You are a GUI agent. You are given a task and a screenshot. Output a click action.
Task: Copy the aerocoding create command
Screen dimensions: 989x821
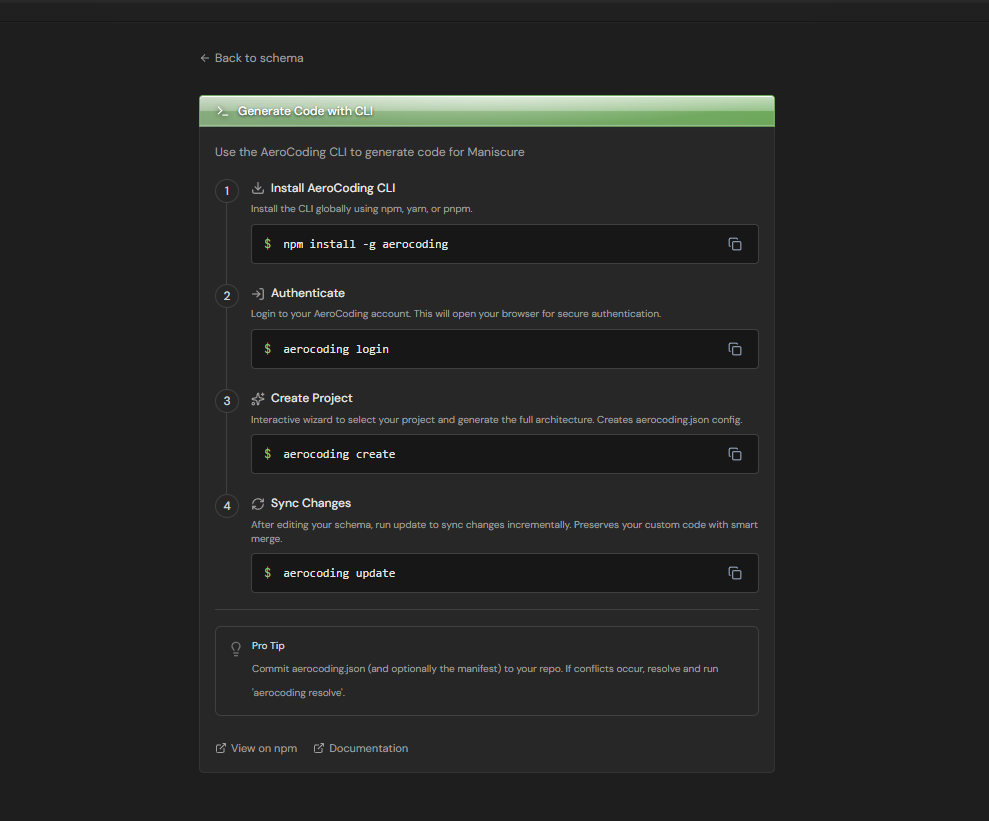[x=735, y=453]
